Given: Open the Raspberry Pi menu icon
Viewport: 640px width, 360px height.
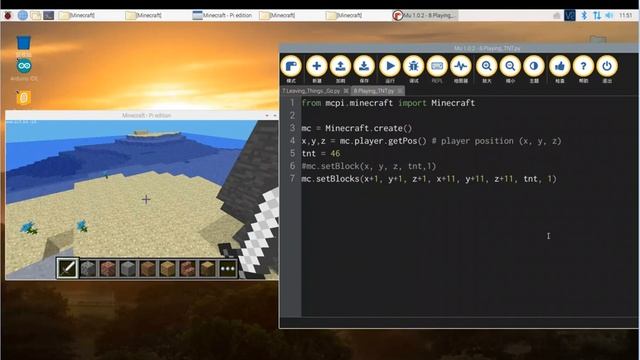Looking at the screenshot, I should point(8,15).
